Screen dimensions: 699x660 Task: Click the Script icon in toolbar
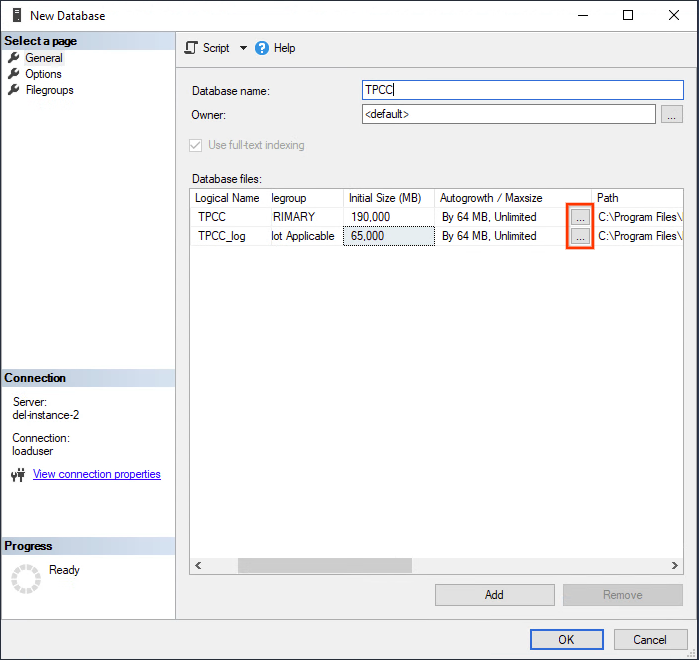pyautogui.click(x=191, y=48)
